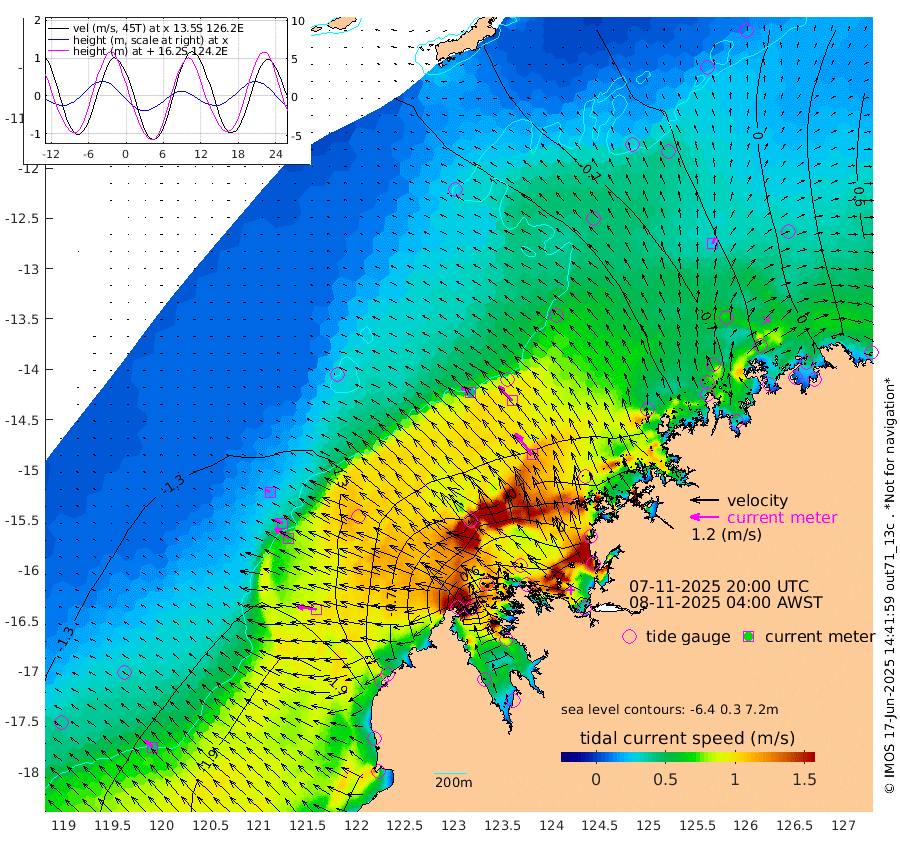Select current meter square near 14.85S 123.8E

[x=532, y=455]
